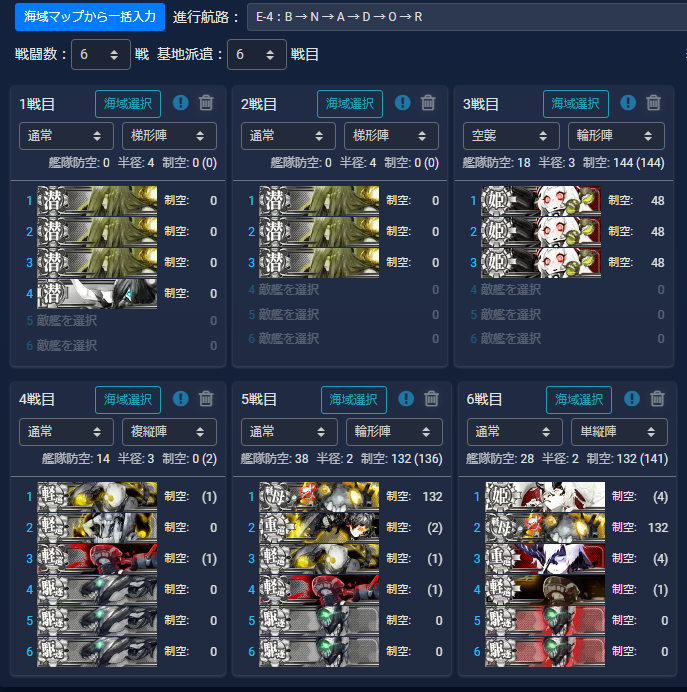Delete 3戦目 with trash icon
687x692 pixels.
pyautogui.click(x=653, y=103)
